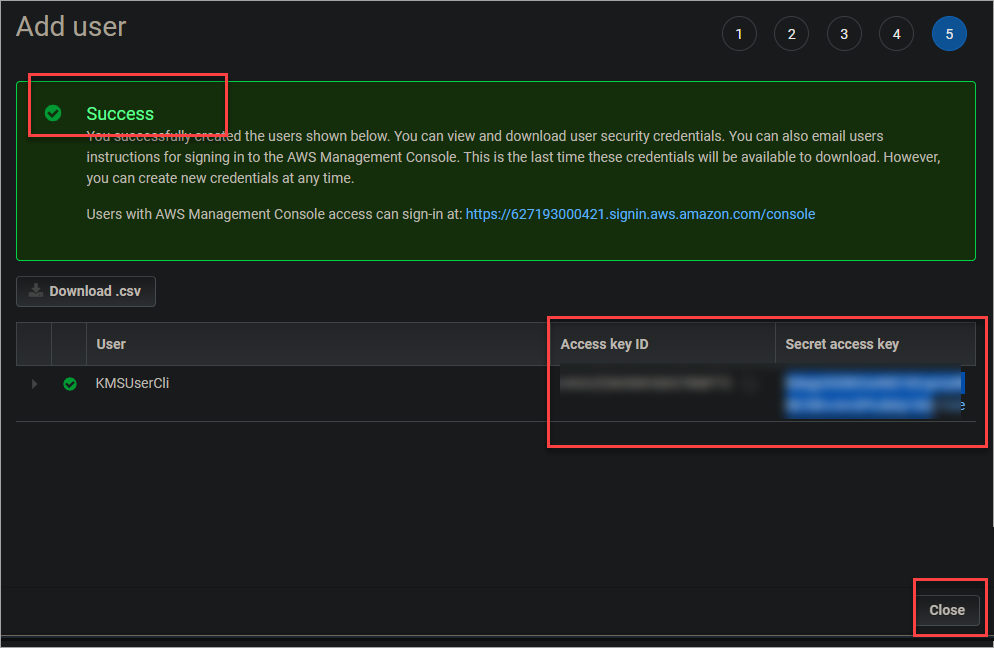Expand the KMSUserCli row details
The width and height of the screenshot is (994, 648).
(x=34, y=384)
